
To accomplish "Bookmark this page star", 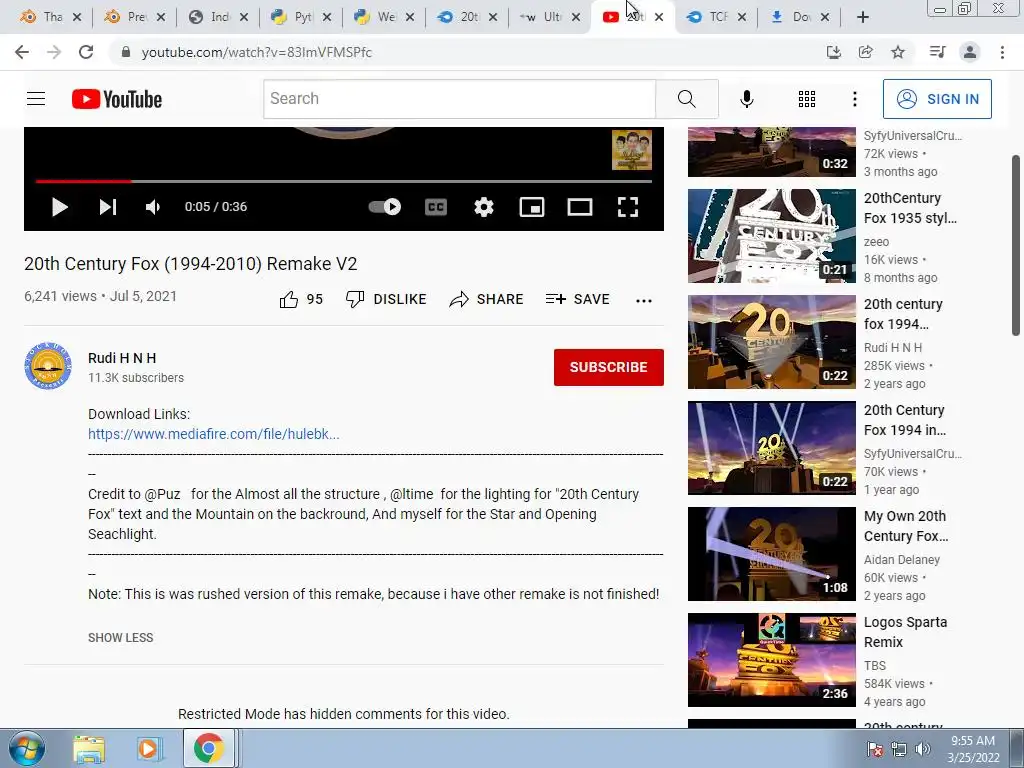I will coord(898,52).
